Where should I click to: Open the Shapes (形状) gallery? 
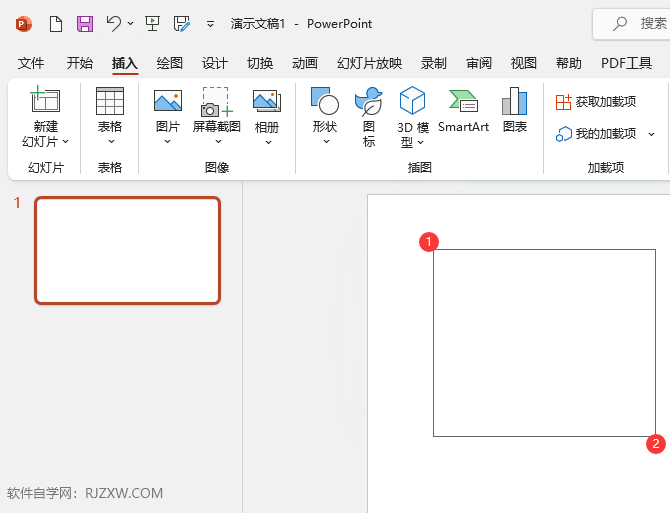pyautogui.click(x=325, y=101)
